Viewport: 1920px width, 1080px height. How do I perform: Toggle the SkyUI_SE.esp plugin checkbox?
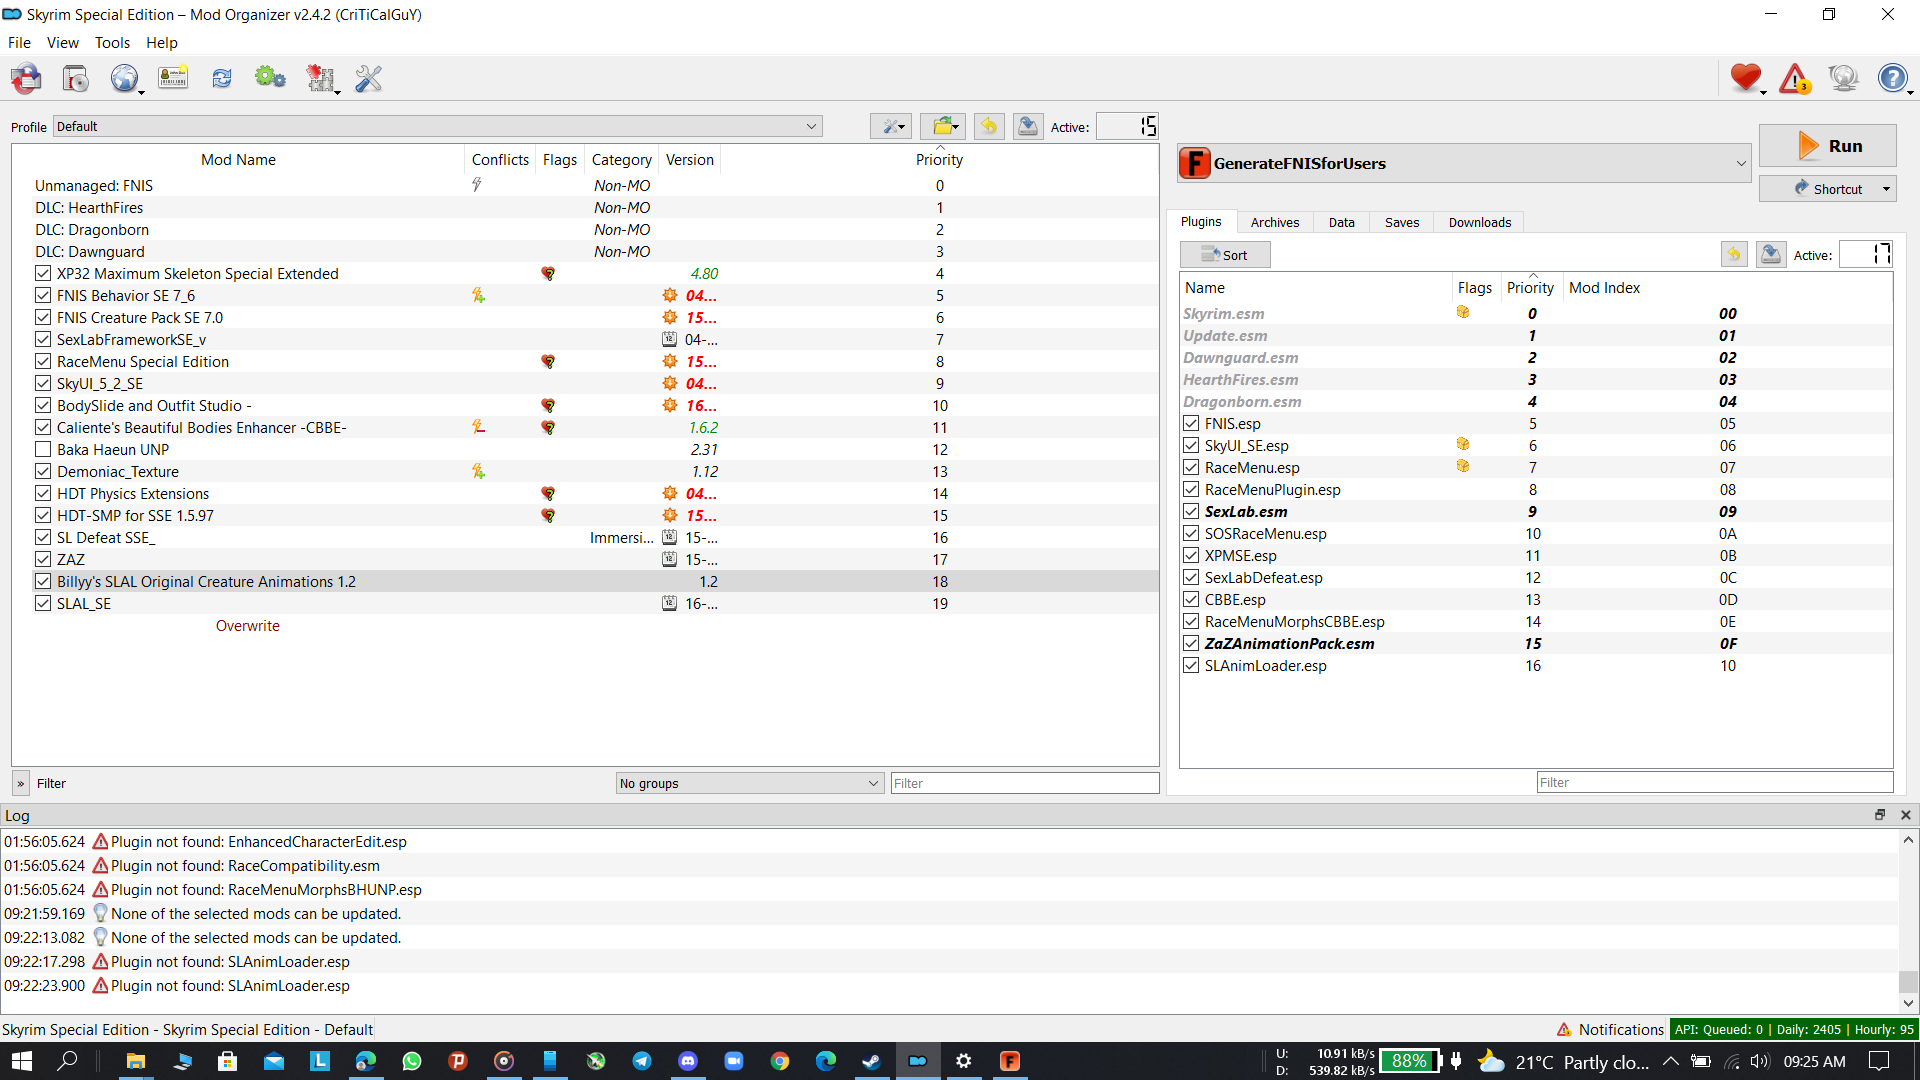coord(1191,445)
